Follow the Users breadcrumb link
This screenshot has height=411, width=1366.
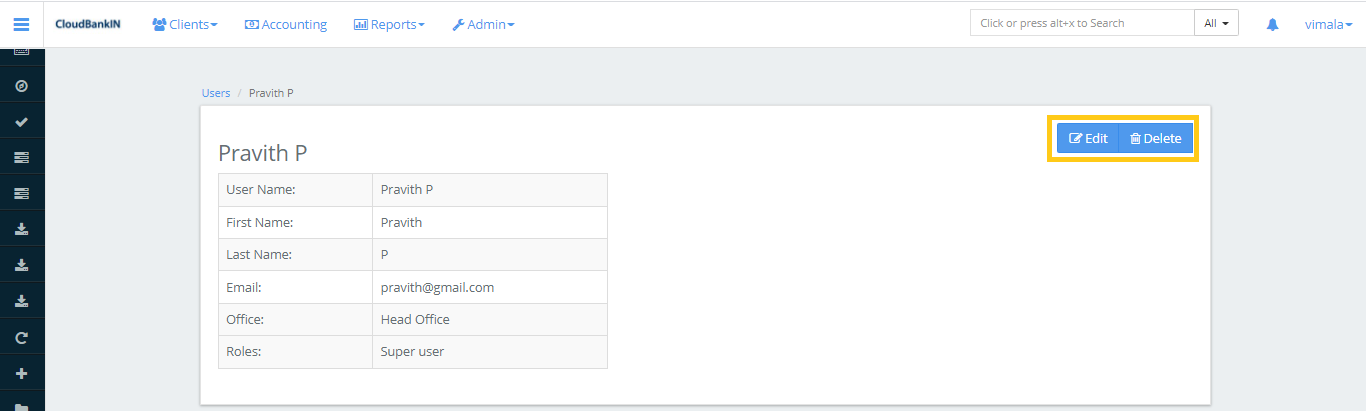[216, 93]
